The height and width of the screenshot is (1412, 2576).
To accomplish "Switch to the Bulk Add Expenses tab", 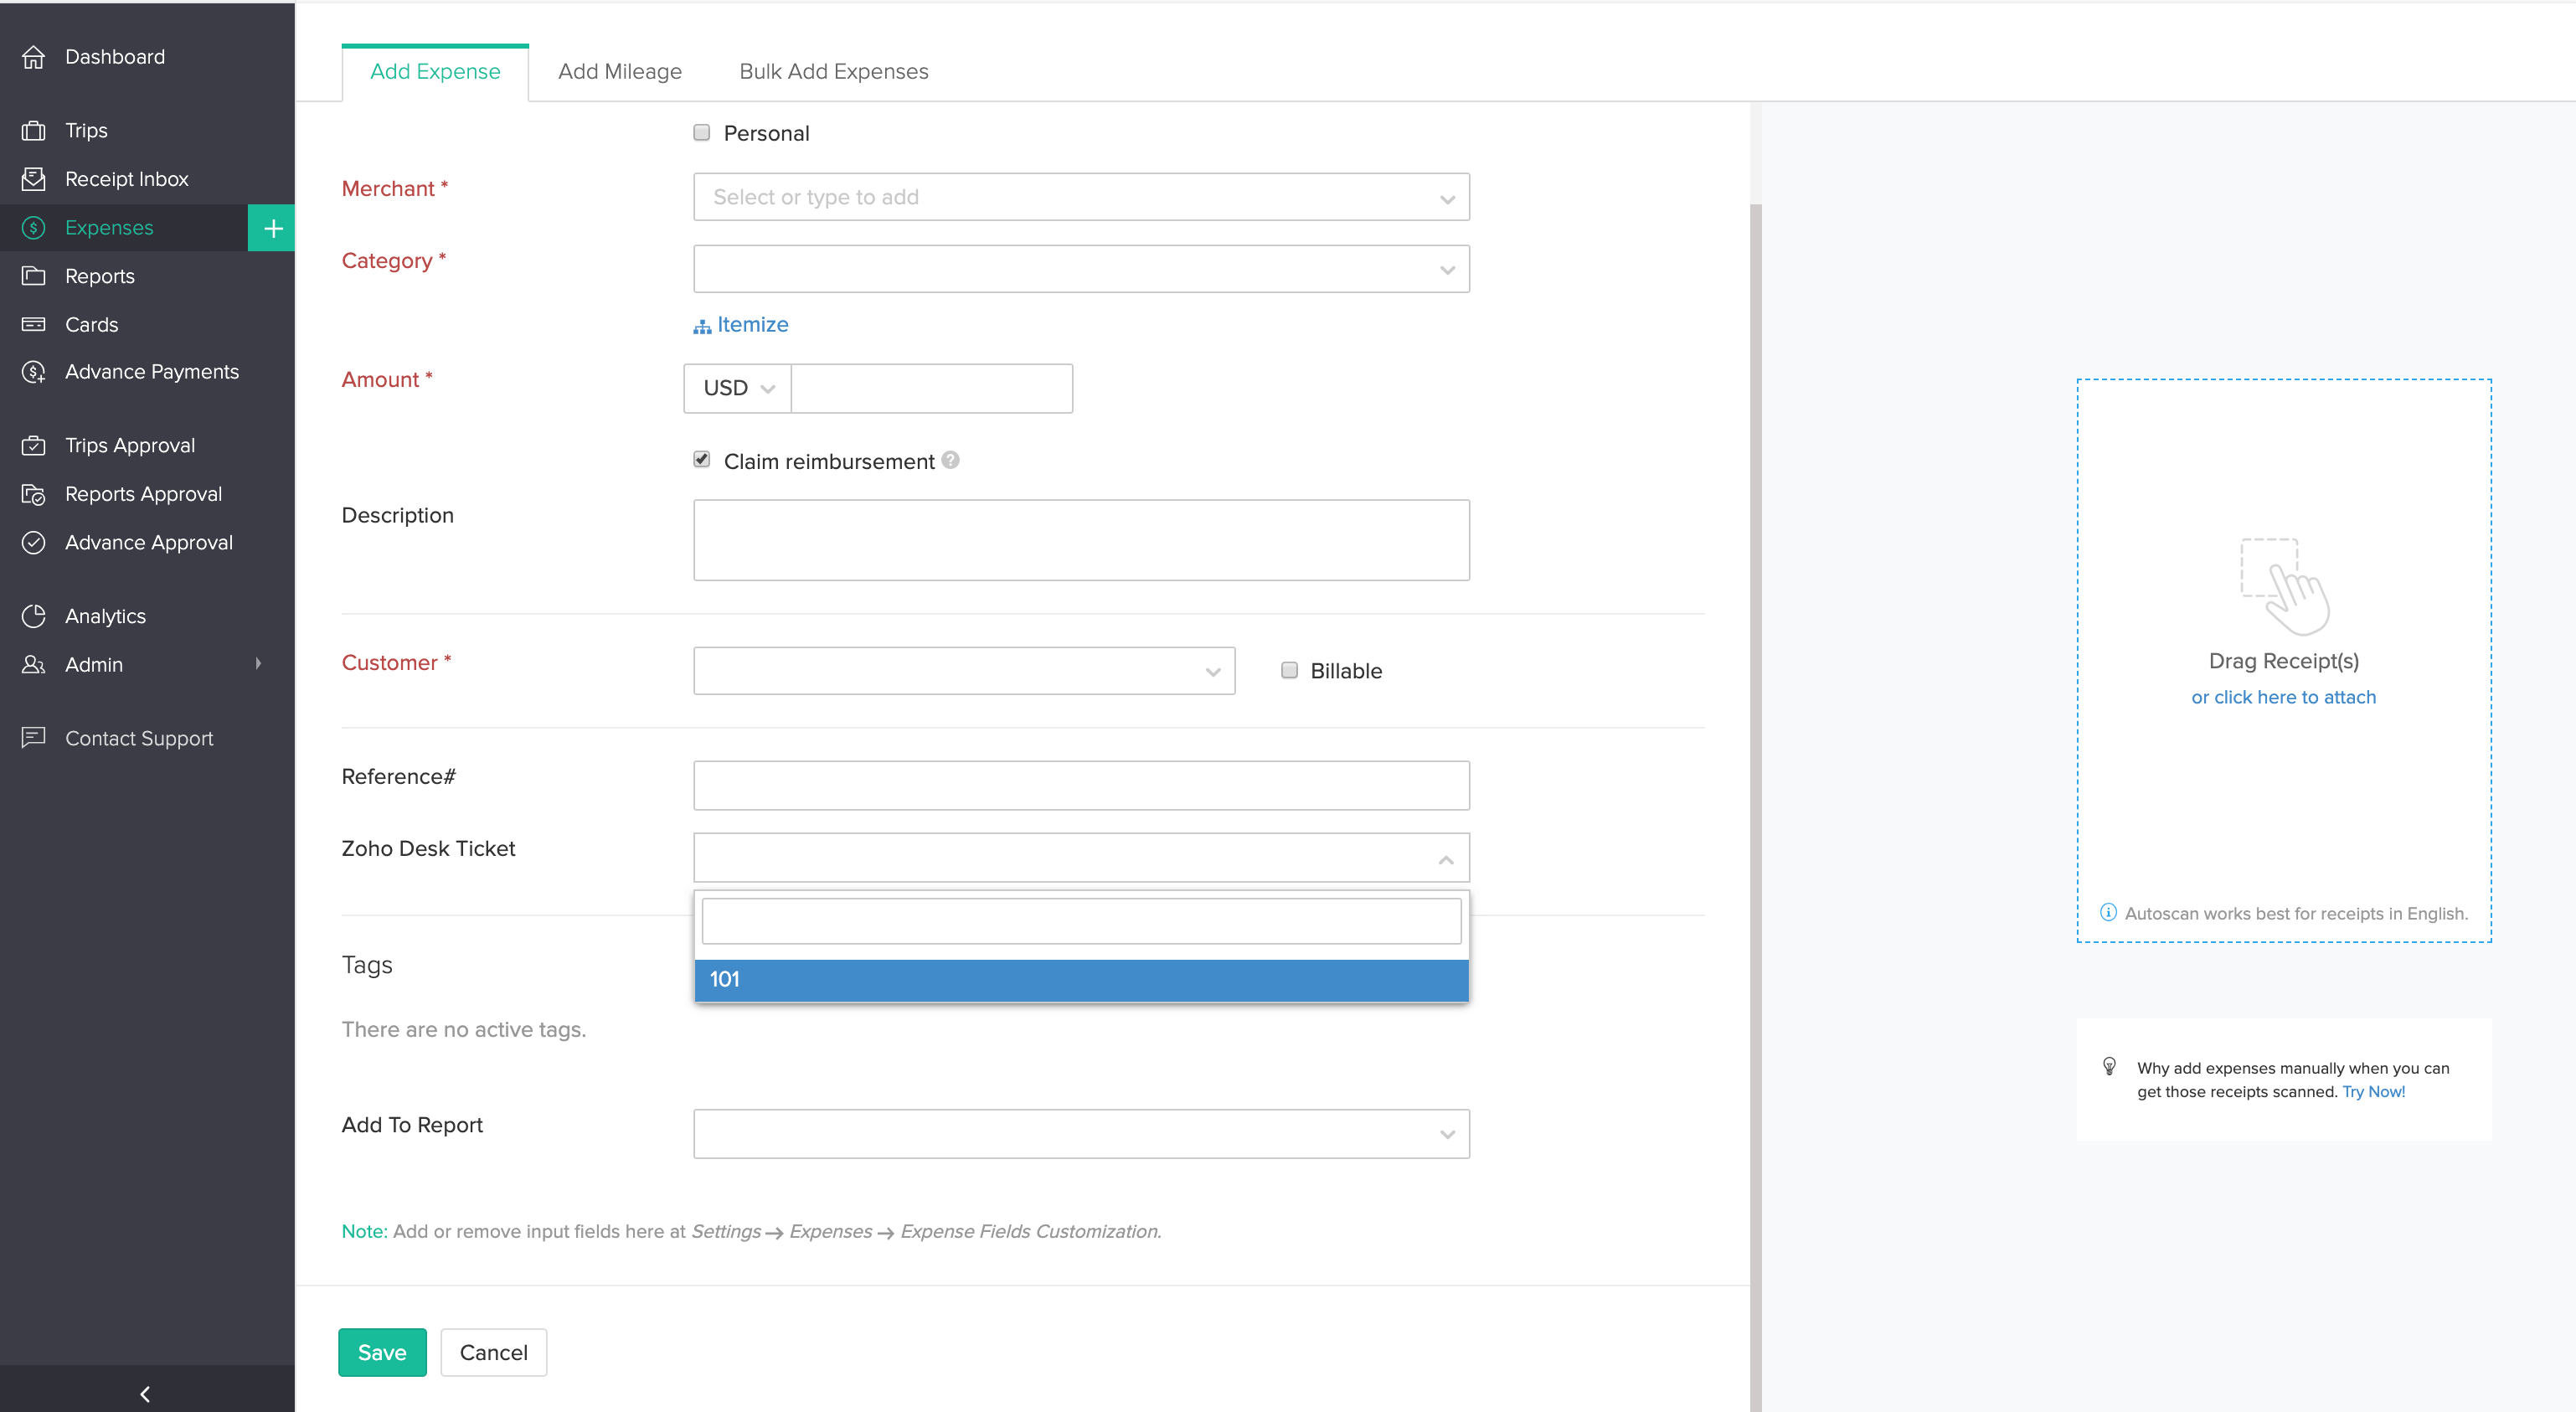I will [x=833, y=72].
